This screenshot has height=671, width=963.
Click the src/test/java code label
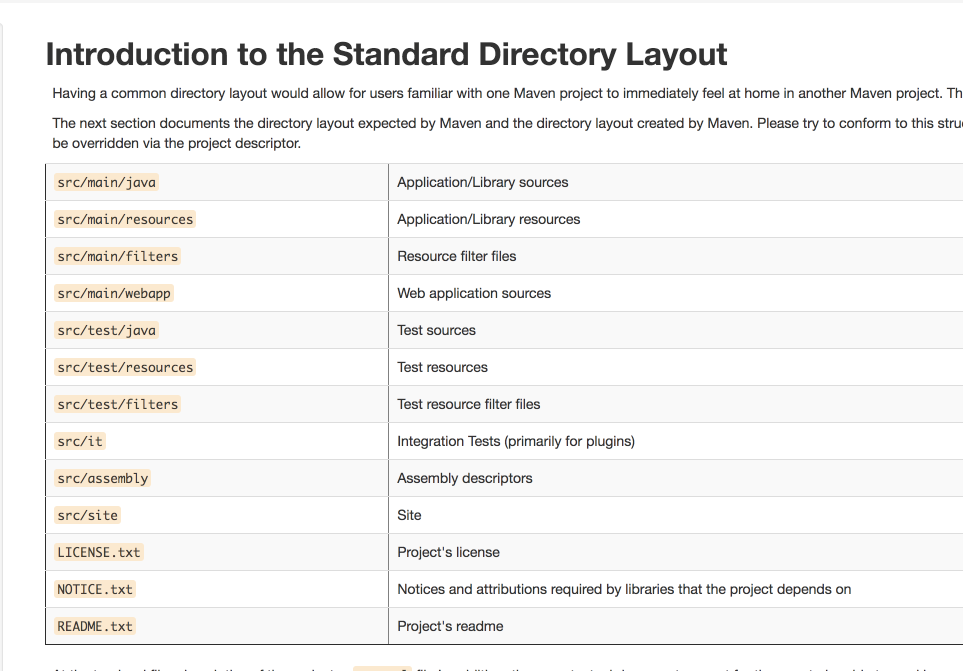(107, 330)
